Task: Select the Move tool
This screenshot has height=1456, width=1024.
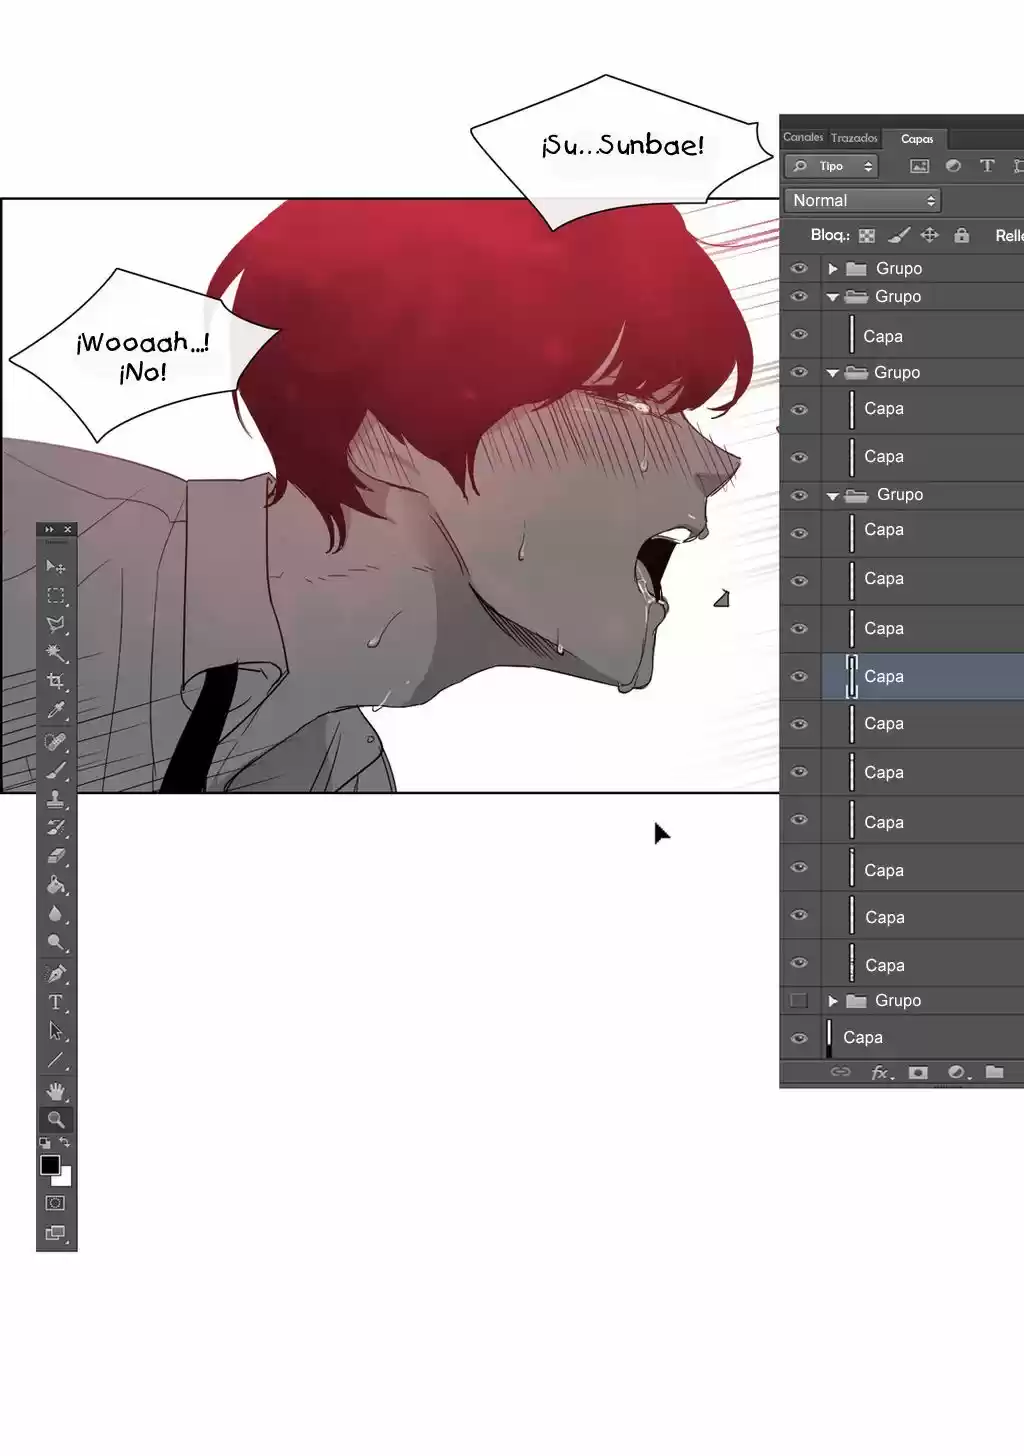Action: point(55,567)
